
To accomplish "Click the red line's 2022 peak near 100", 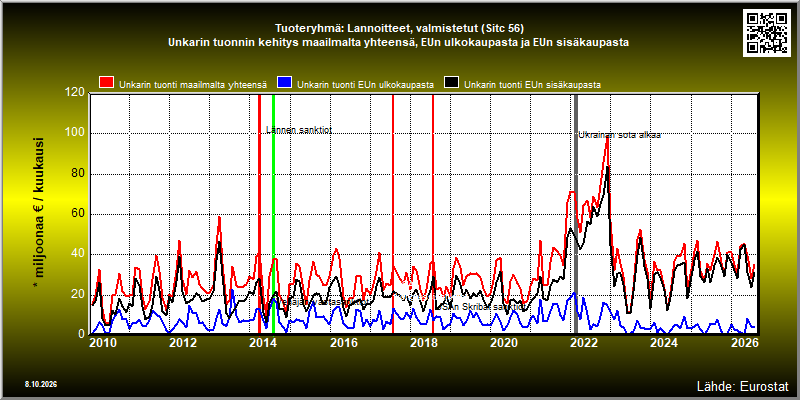I will pyautogui.click(x=607, y=137).
